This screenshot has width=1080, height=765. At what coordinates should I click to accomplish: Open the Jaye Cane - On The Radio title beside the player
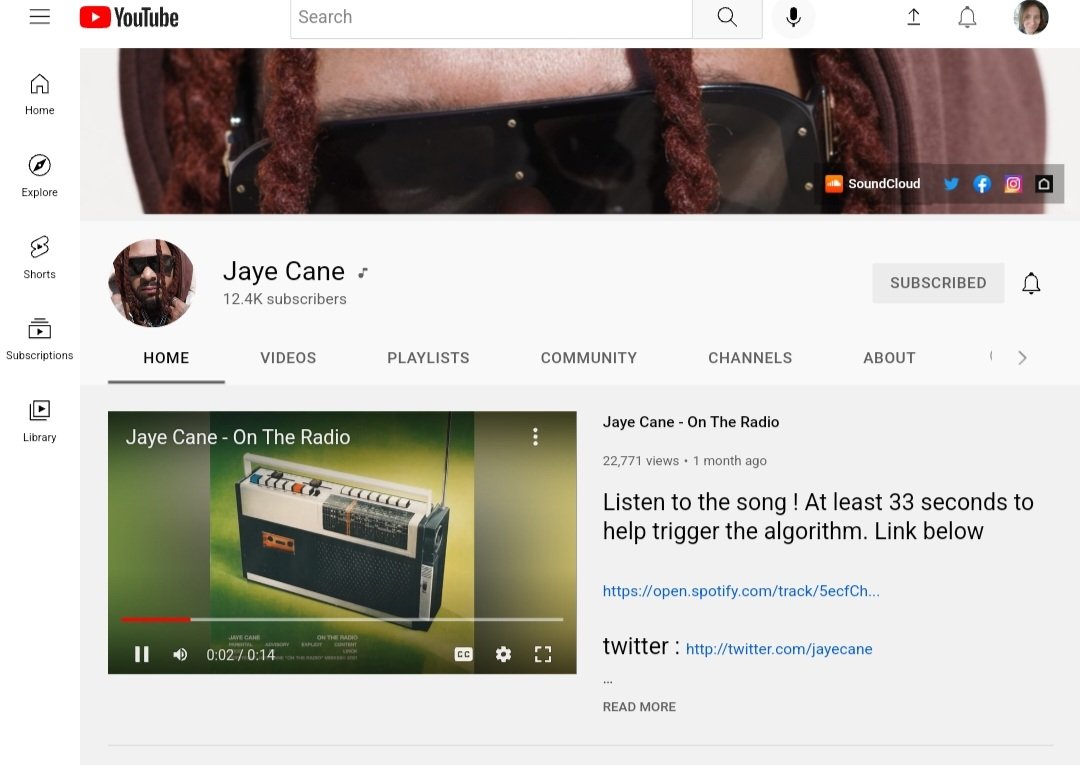tap(691, 422)
